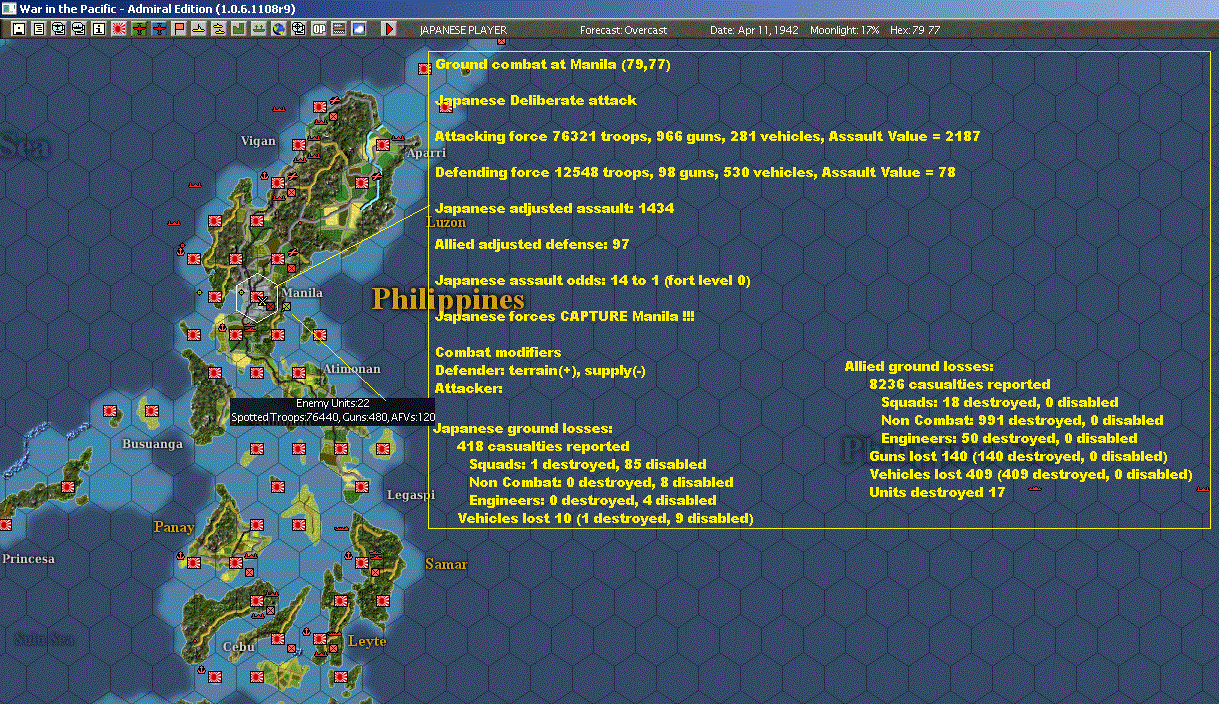Viewport: 1219px width, 704px height.
Task: Click the red flag toolbar icon
Action: point(178,29)
